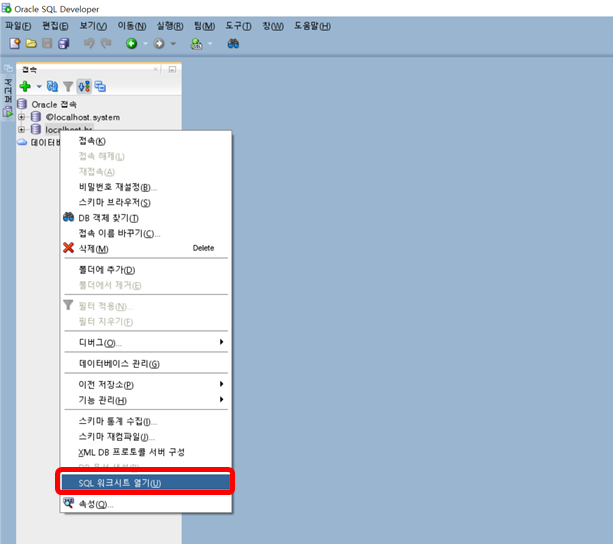Expand the localhost hr connection node
Viewport: 613px width, 544px height.
tap(22, 129)
